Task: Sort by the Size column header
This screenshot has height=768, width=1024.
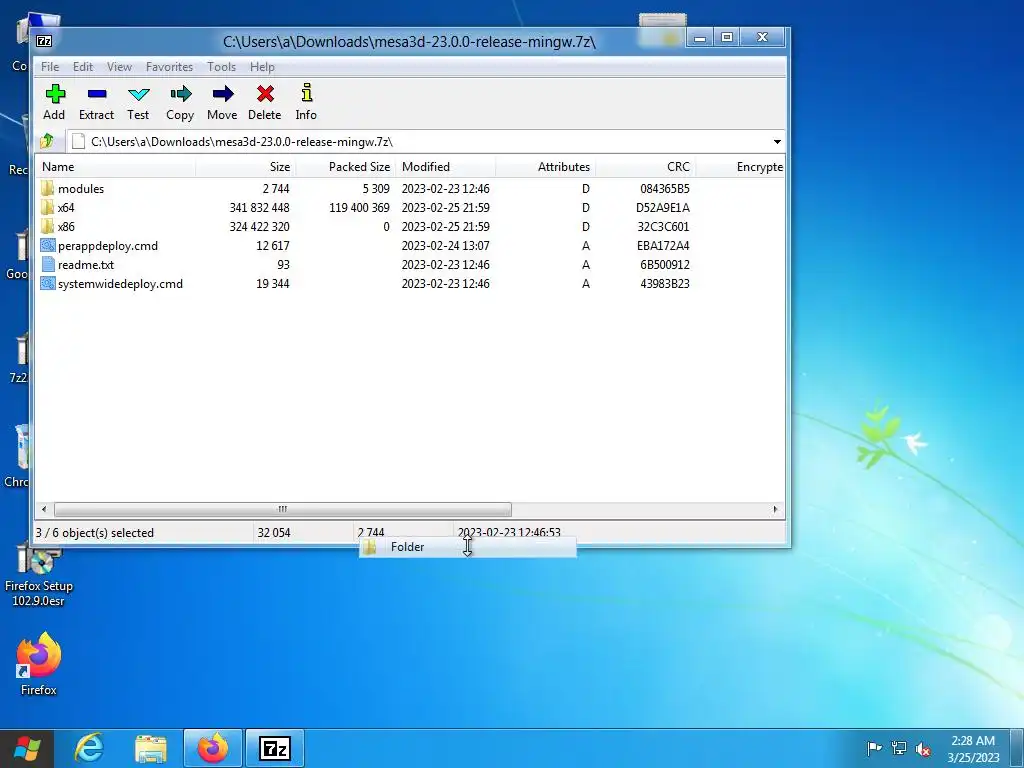Action: (x=246, y=167)
